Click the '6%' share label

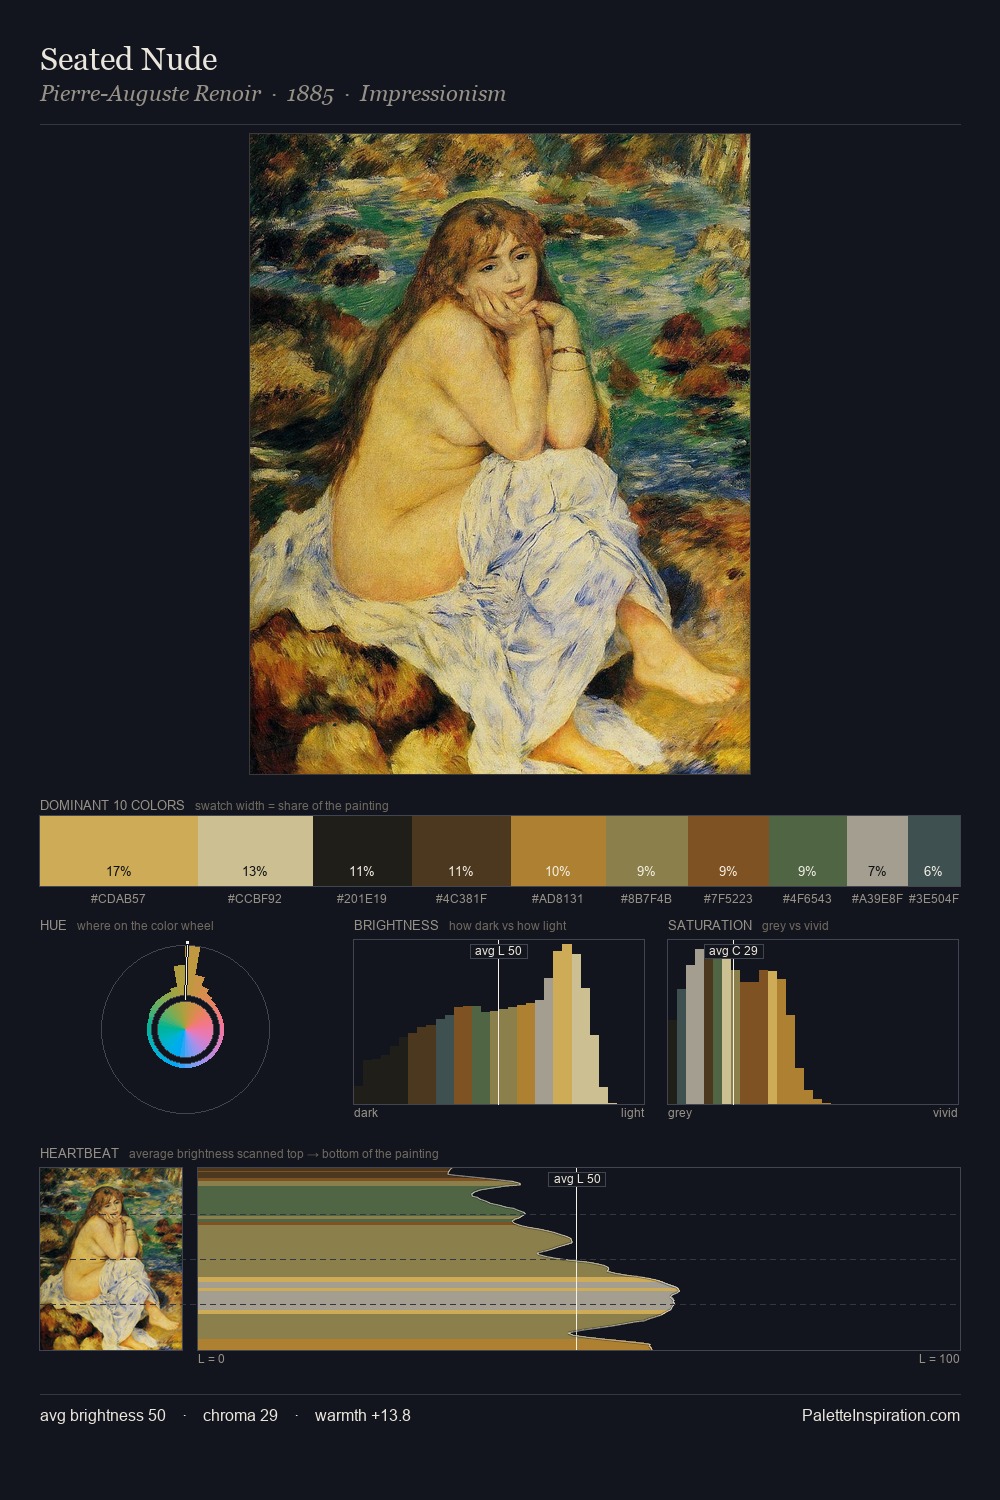point(933,872)
